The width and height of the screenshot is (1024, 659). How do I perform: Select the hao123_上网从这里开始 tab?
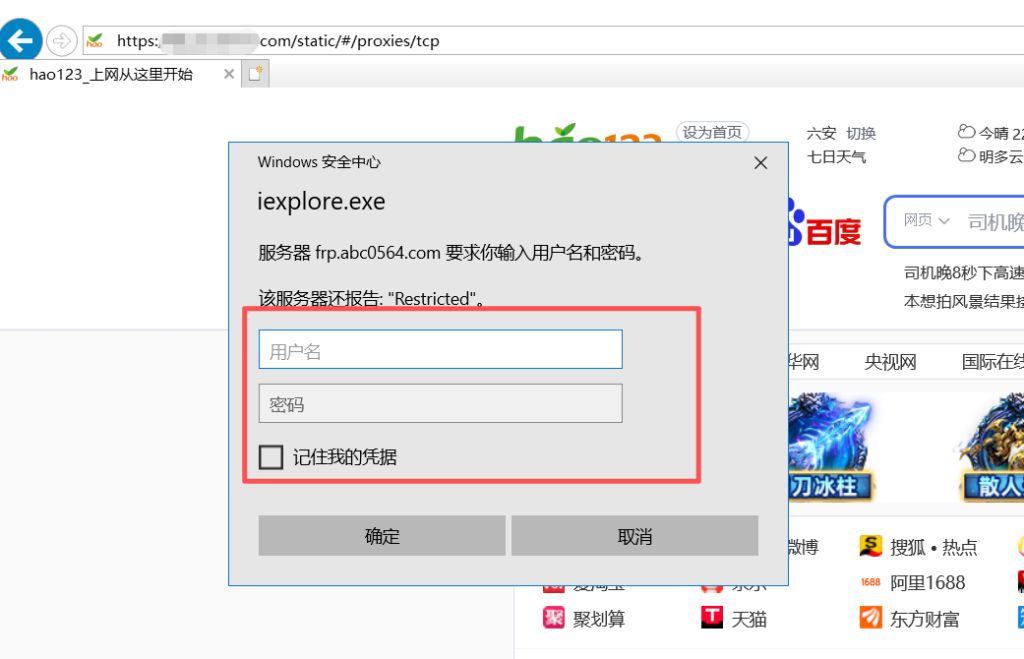111,74
